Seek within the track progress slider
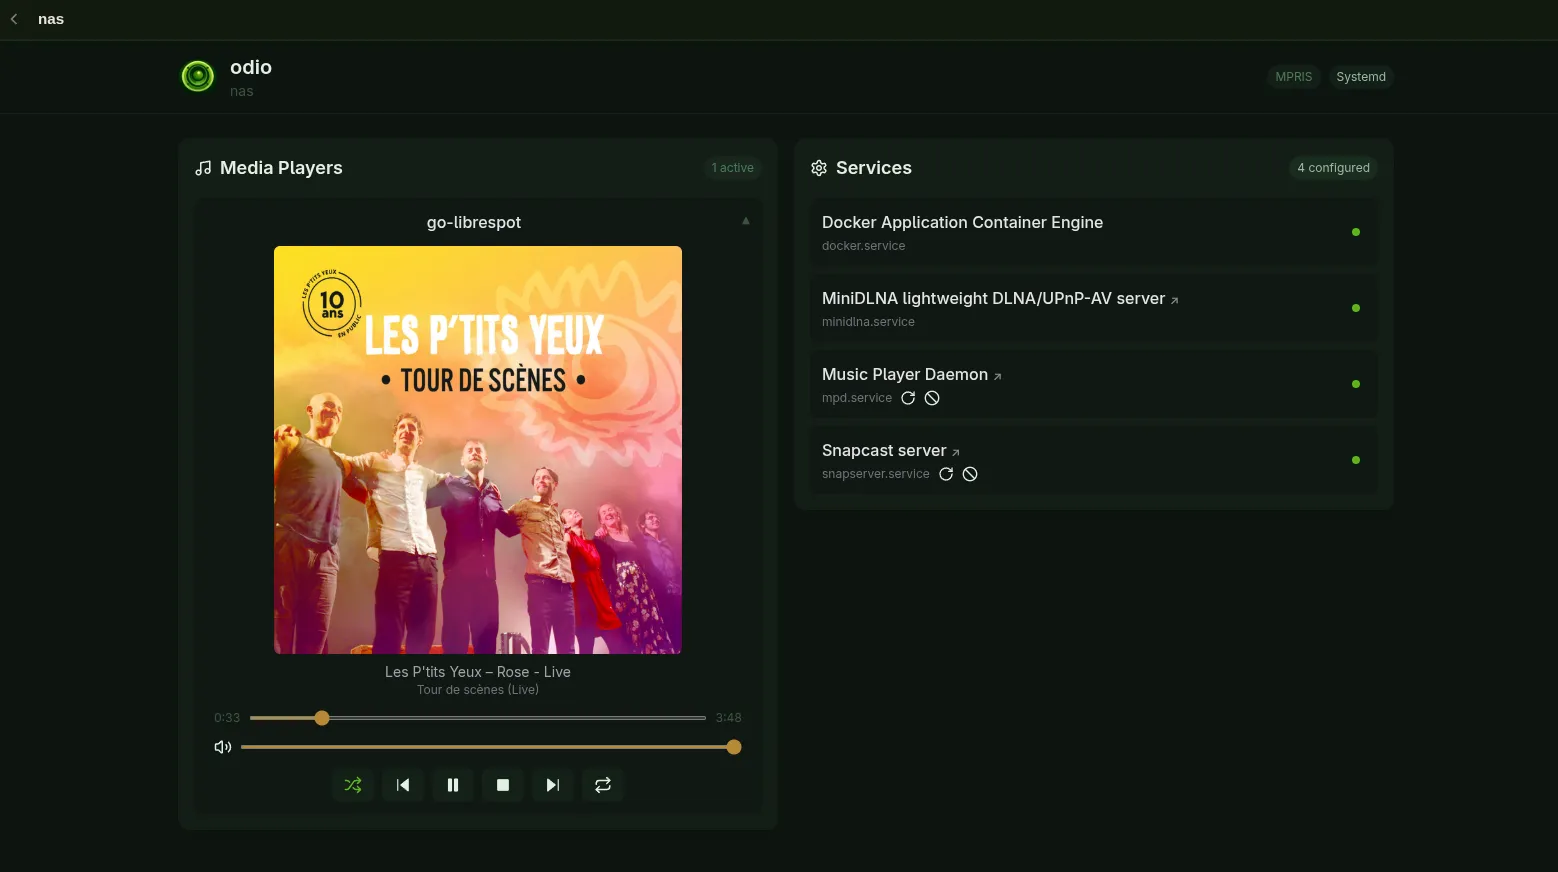 [x=478, y=718]
